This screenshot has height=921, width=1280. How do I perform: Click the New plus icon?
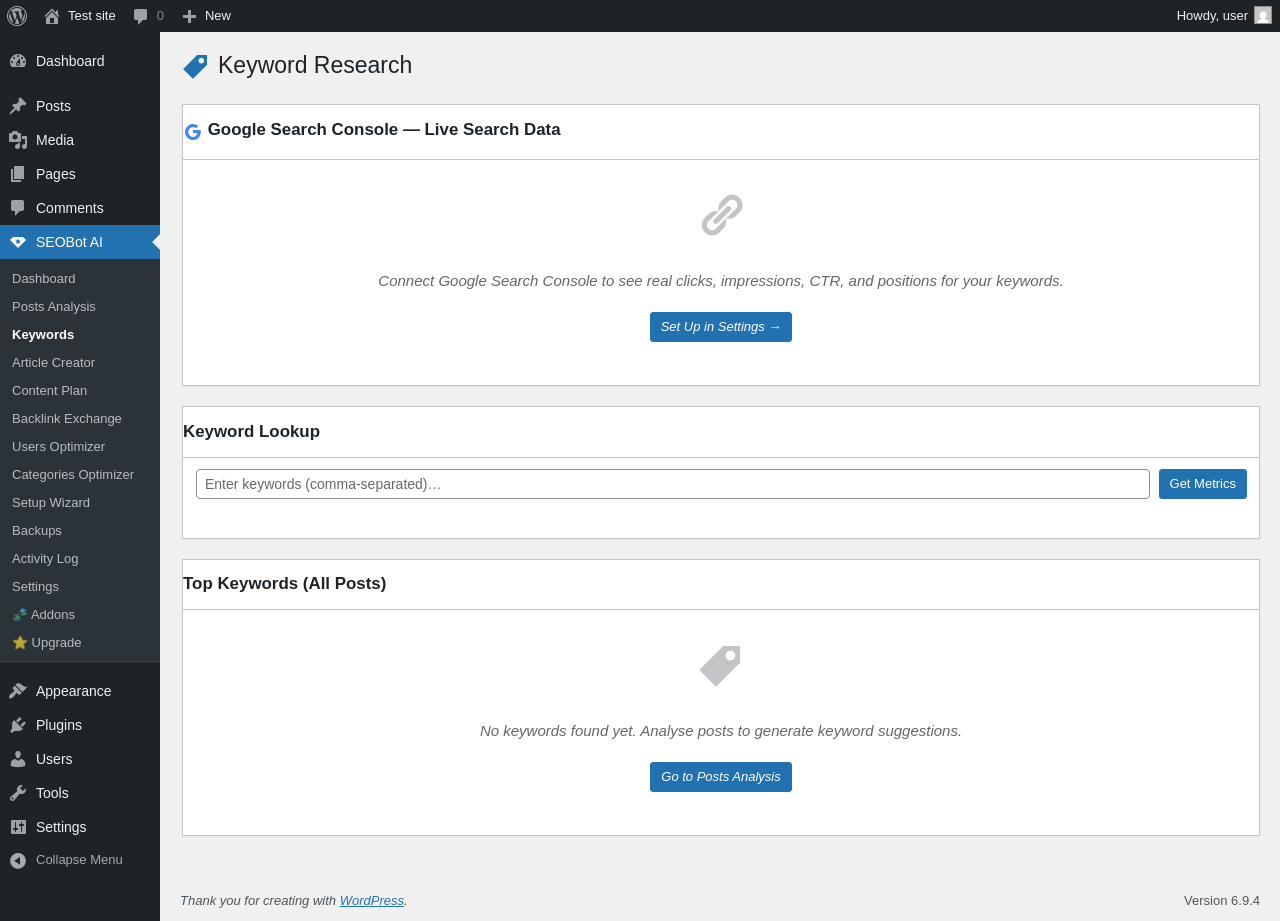click(189, 16)
